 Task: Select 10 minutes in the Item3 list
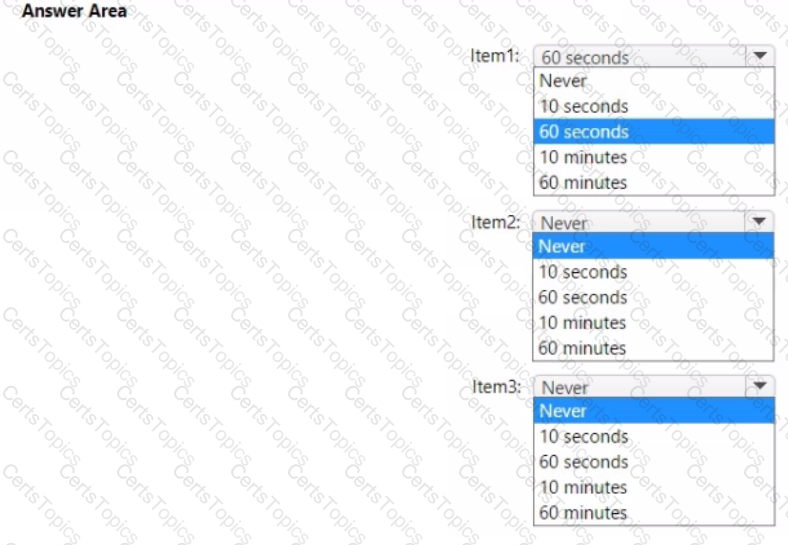[x=654, y=487]
